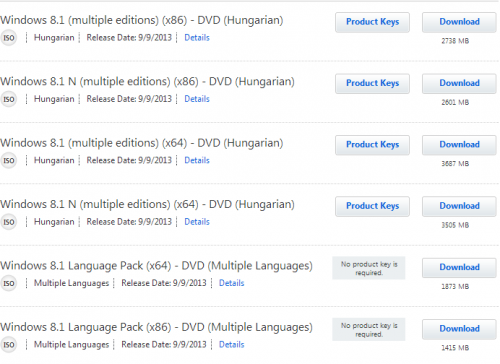
Task: Open Details for Windows 8.1 x86 Hungarian
Action: [197, 38]
